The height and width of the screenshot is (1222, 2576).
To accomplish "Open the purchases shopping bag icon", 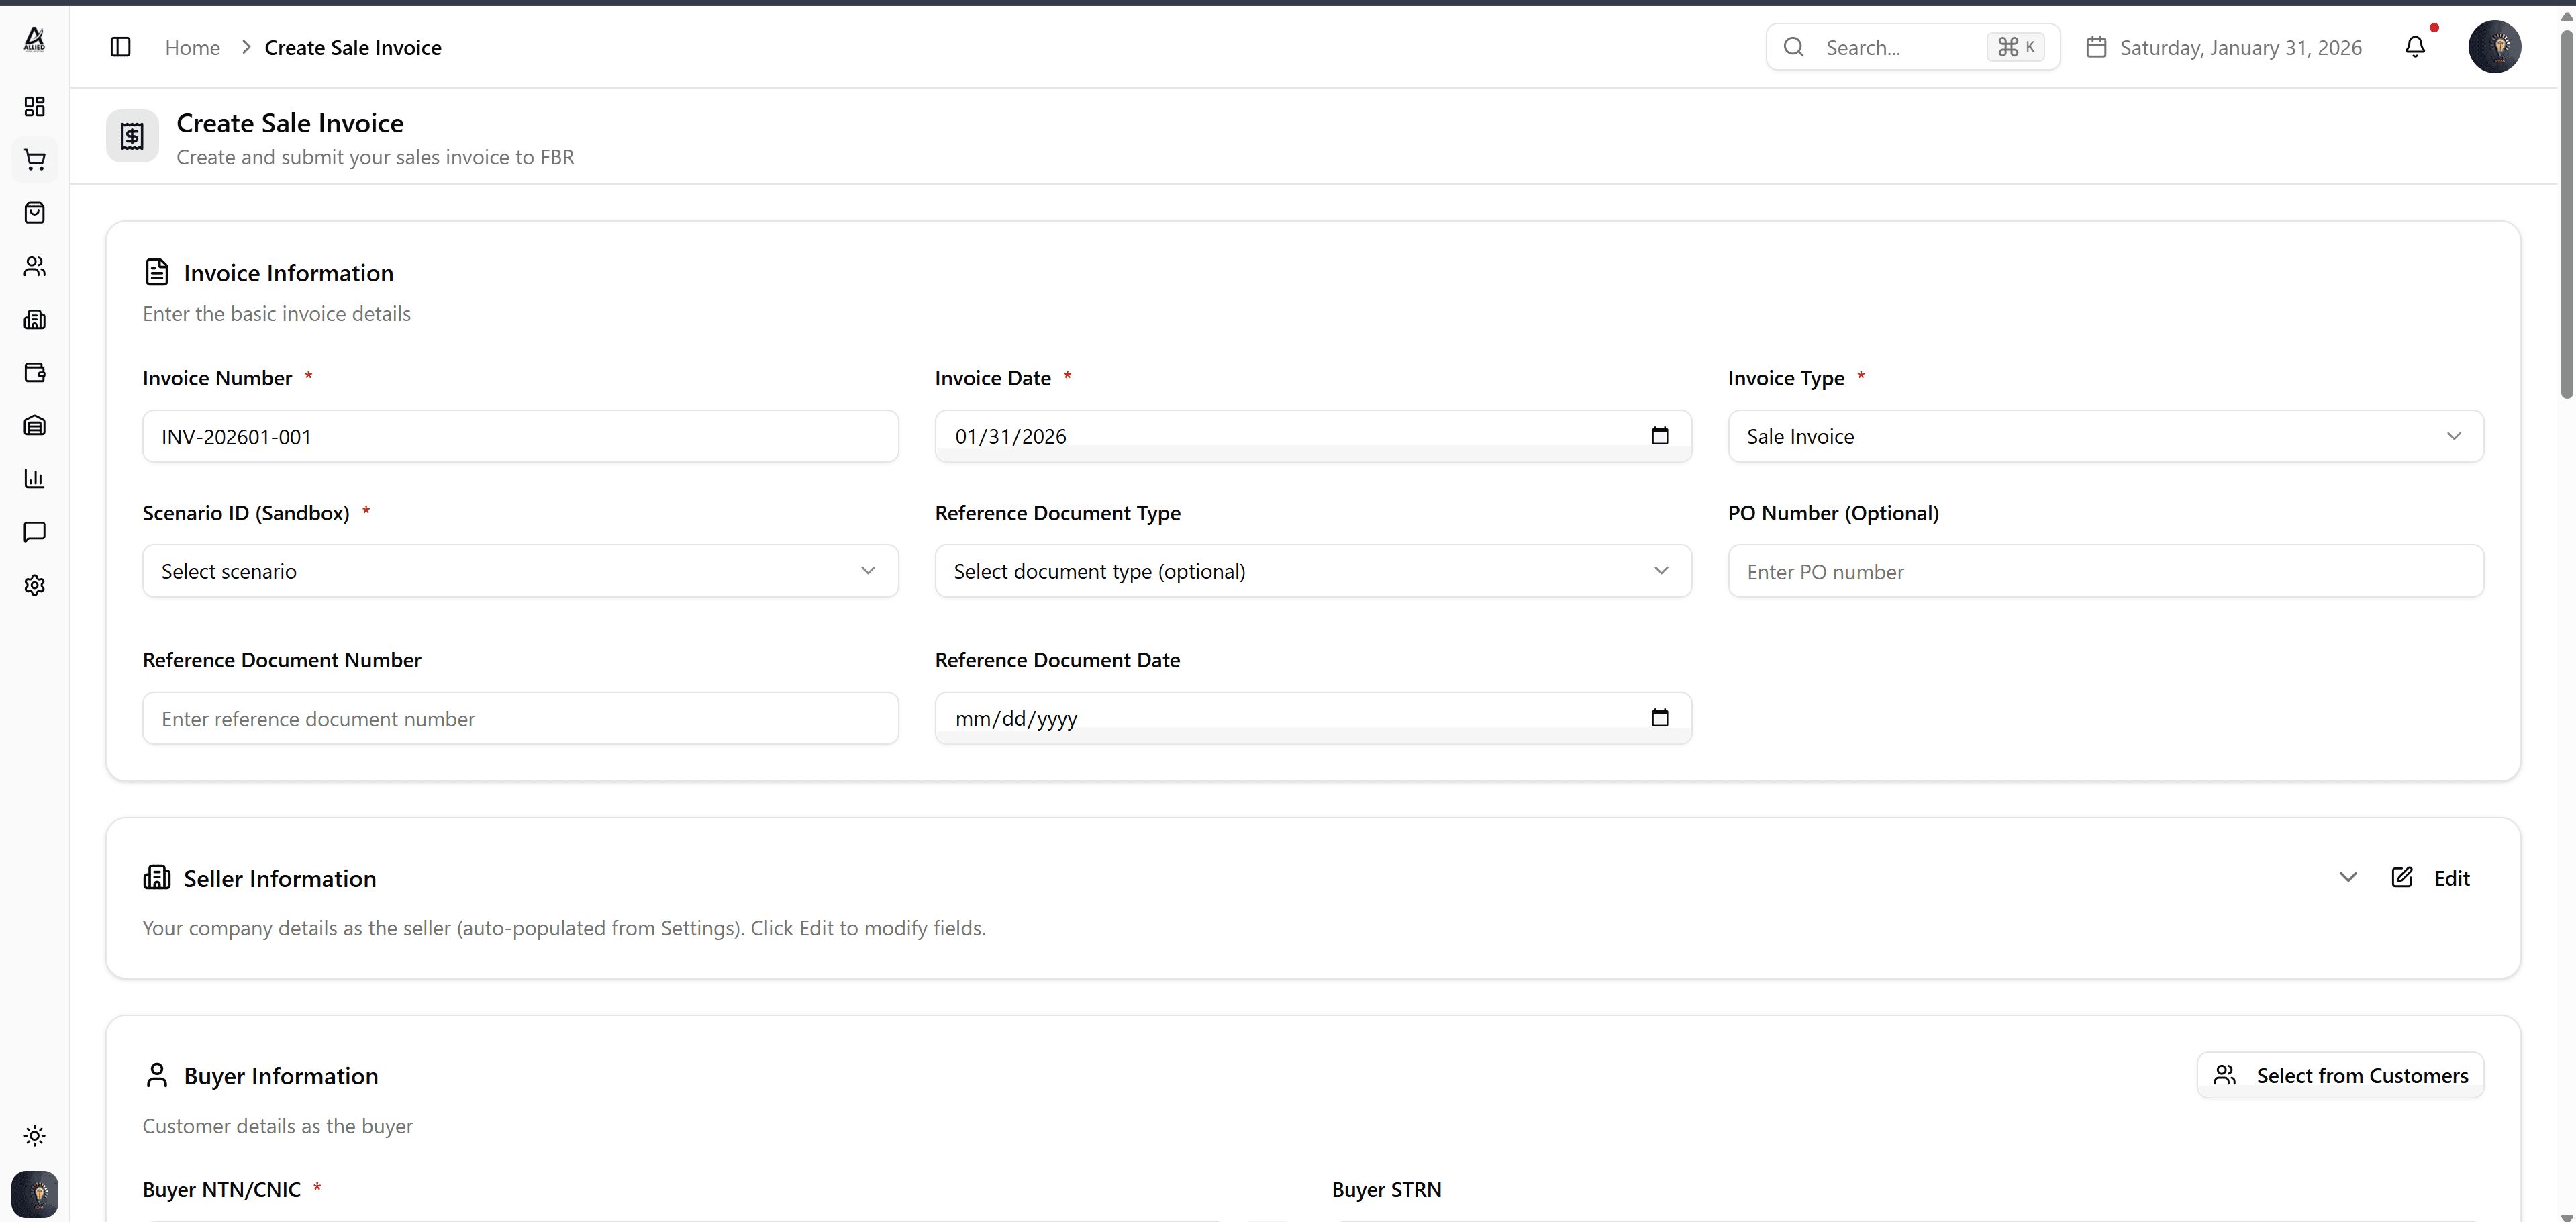I will pyautogui.click(x=34, y=213).
